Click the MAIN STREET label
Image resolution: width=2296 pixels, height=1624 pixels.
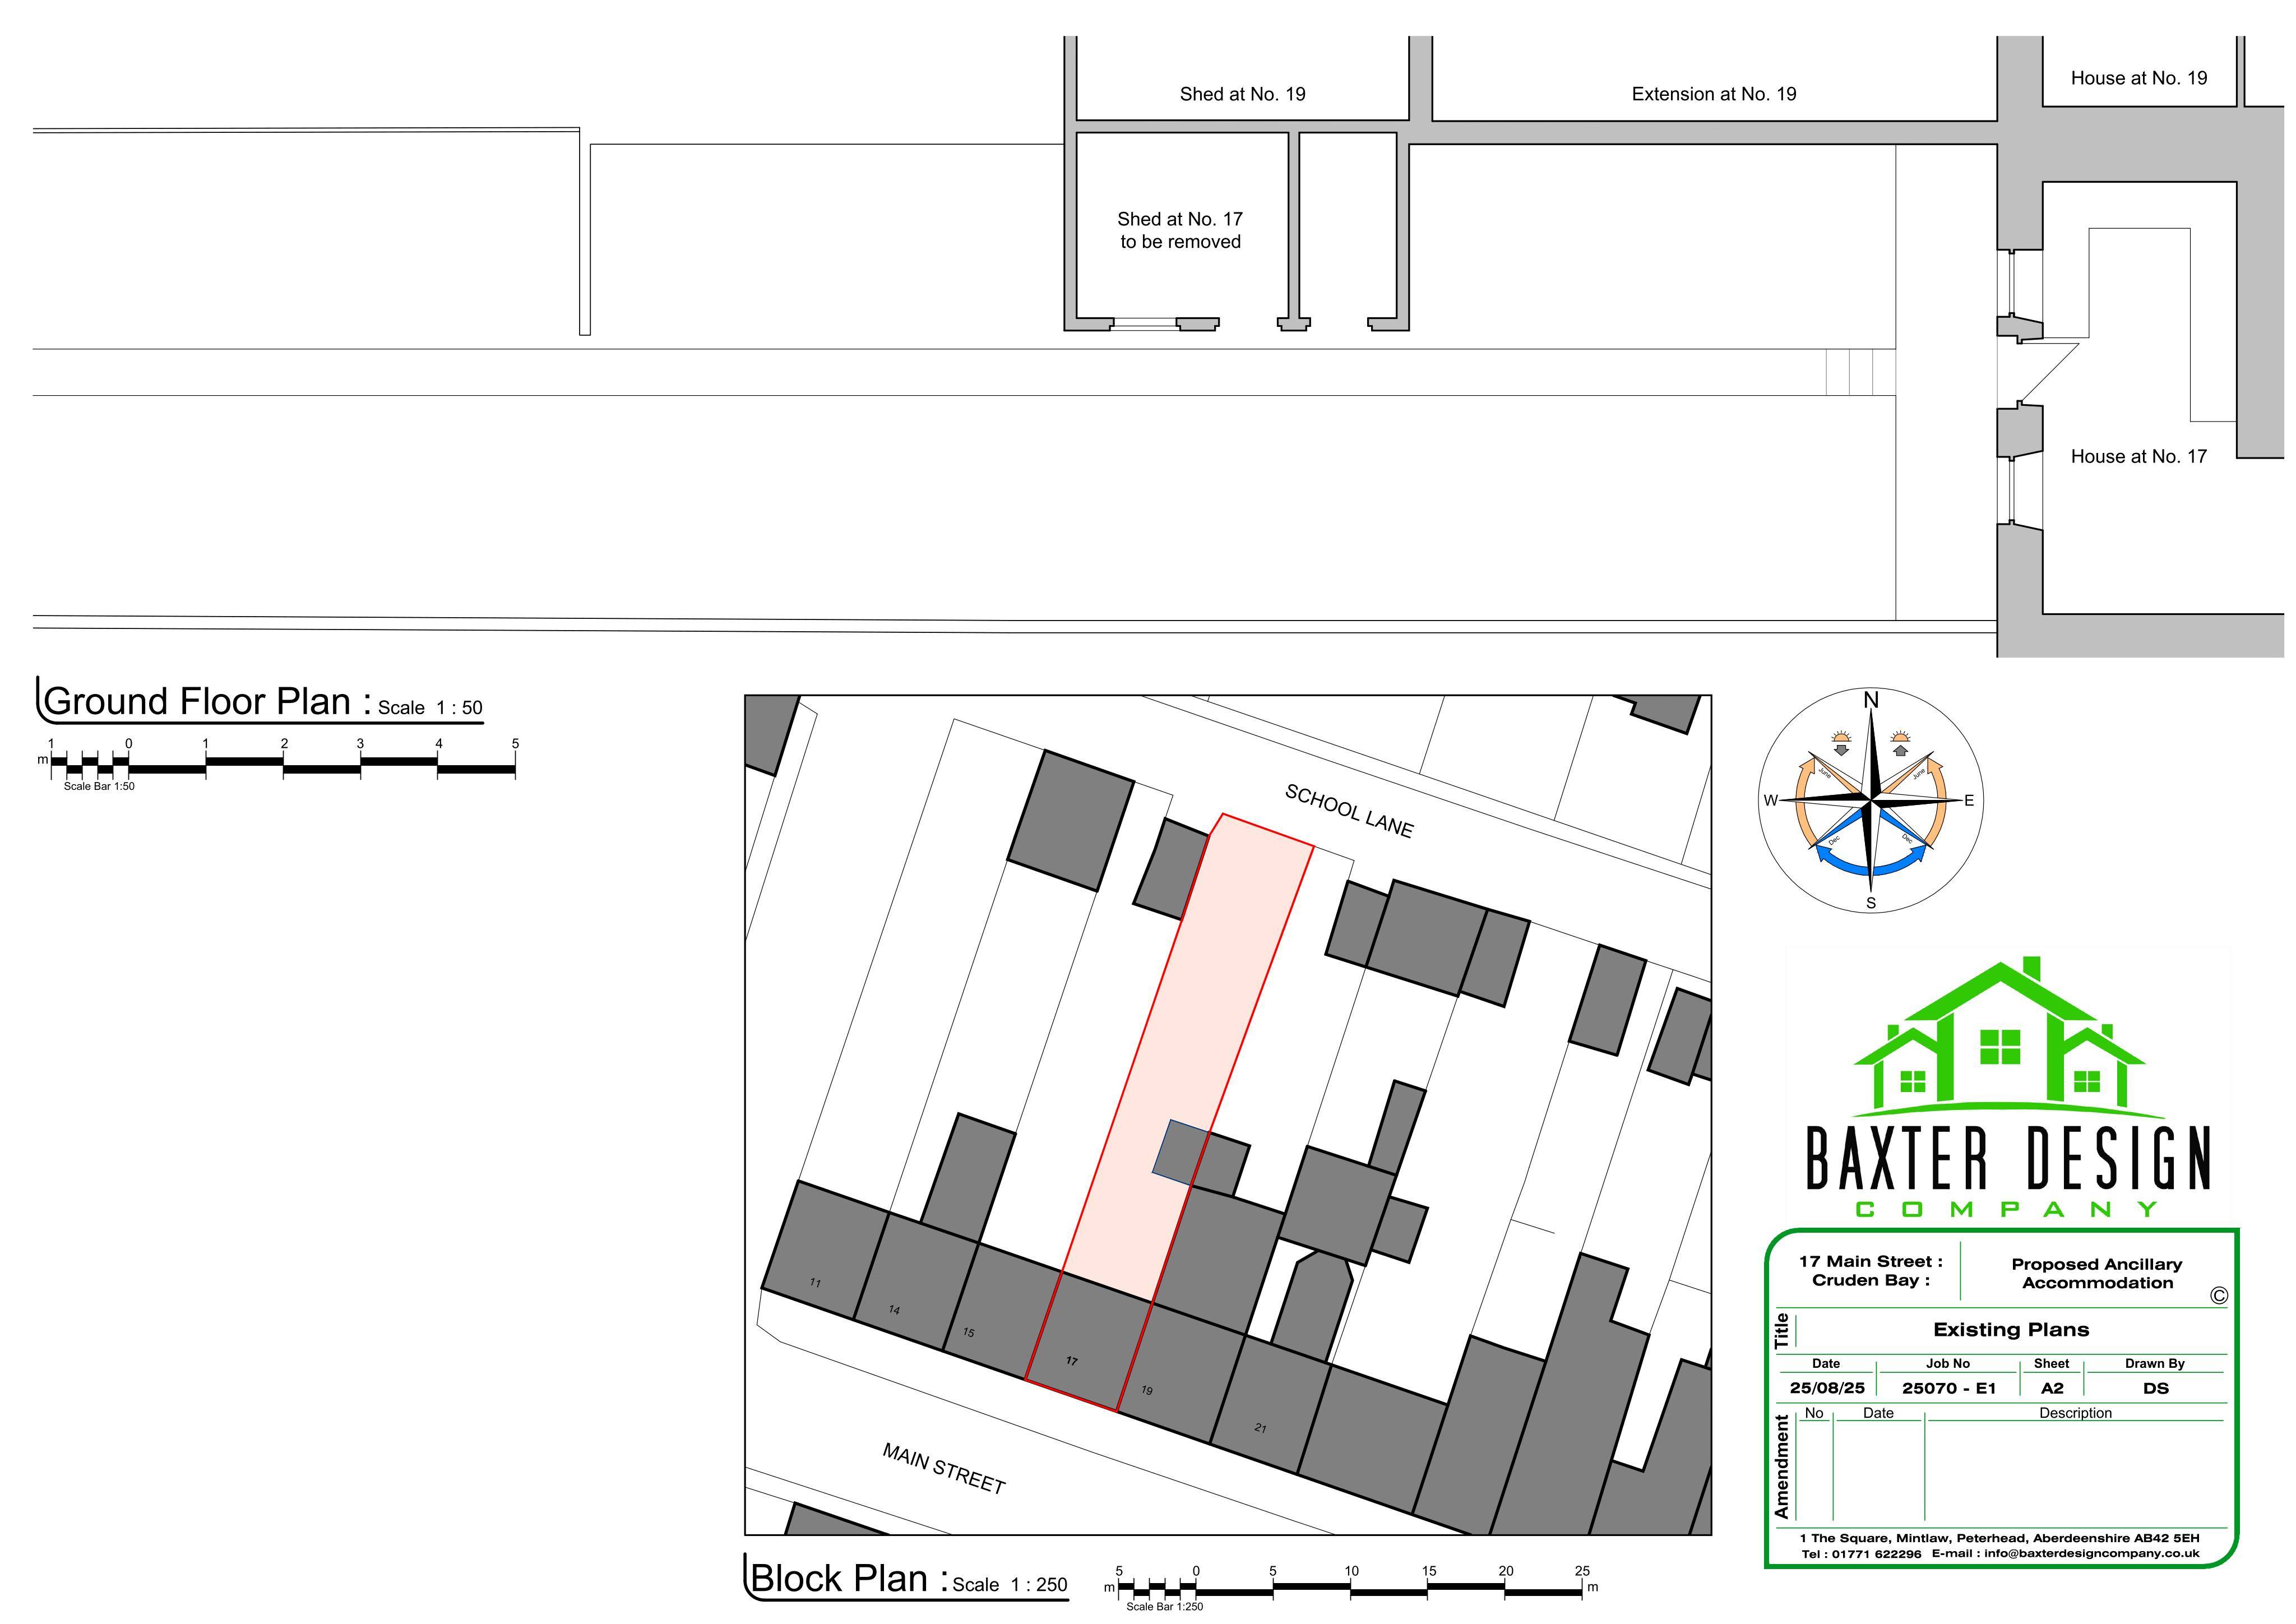(x=943, y=1468)
